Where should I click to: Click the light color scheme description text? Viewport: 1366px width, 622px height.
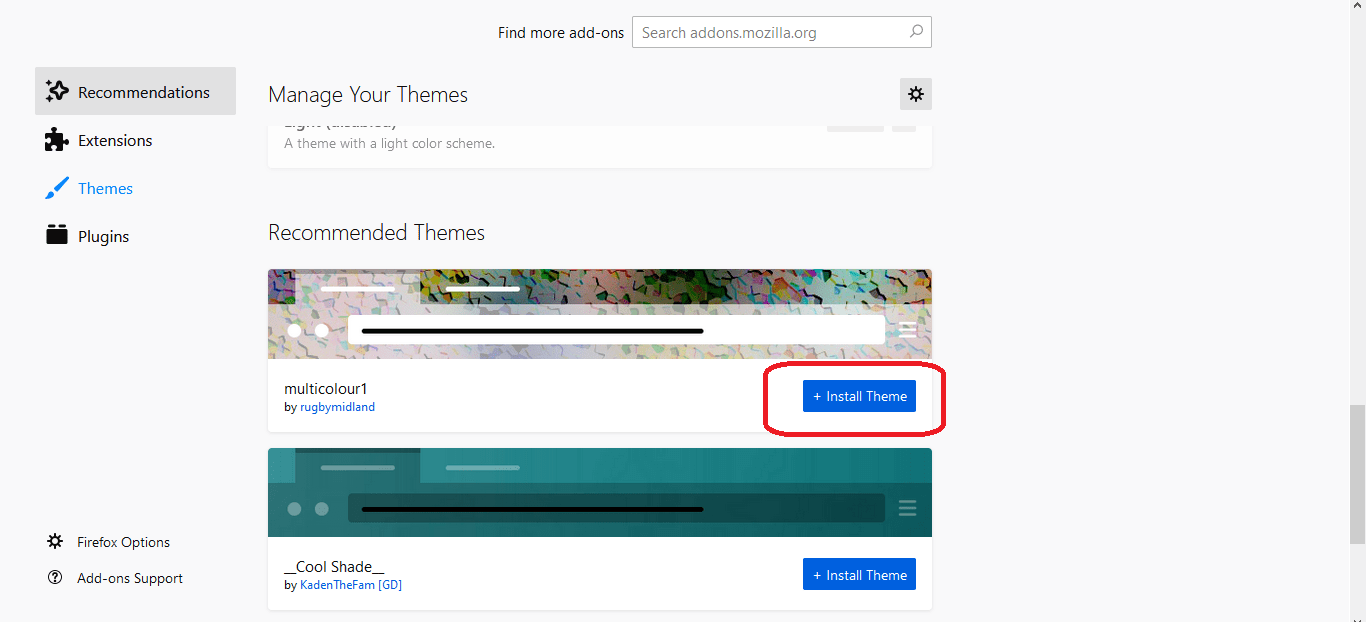point(389,143)
